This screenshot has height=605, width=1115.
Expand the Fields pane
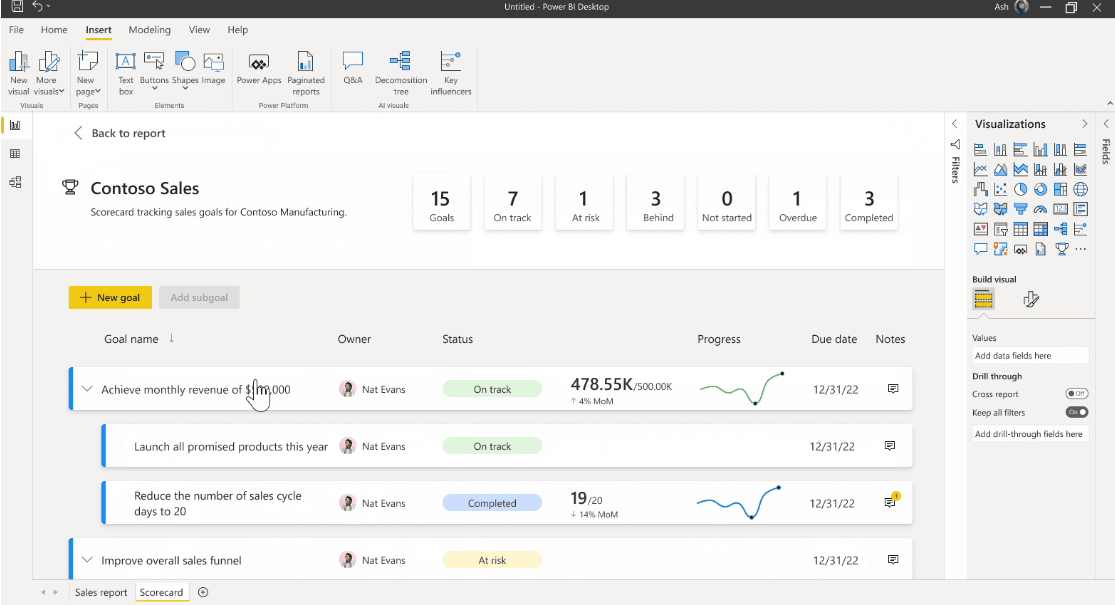[1105, 124]
